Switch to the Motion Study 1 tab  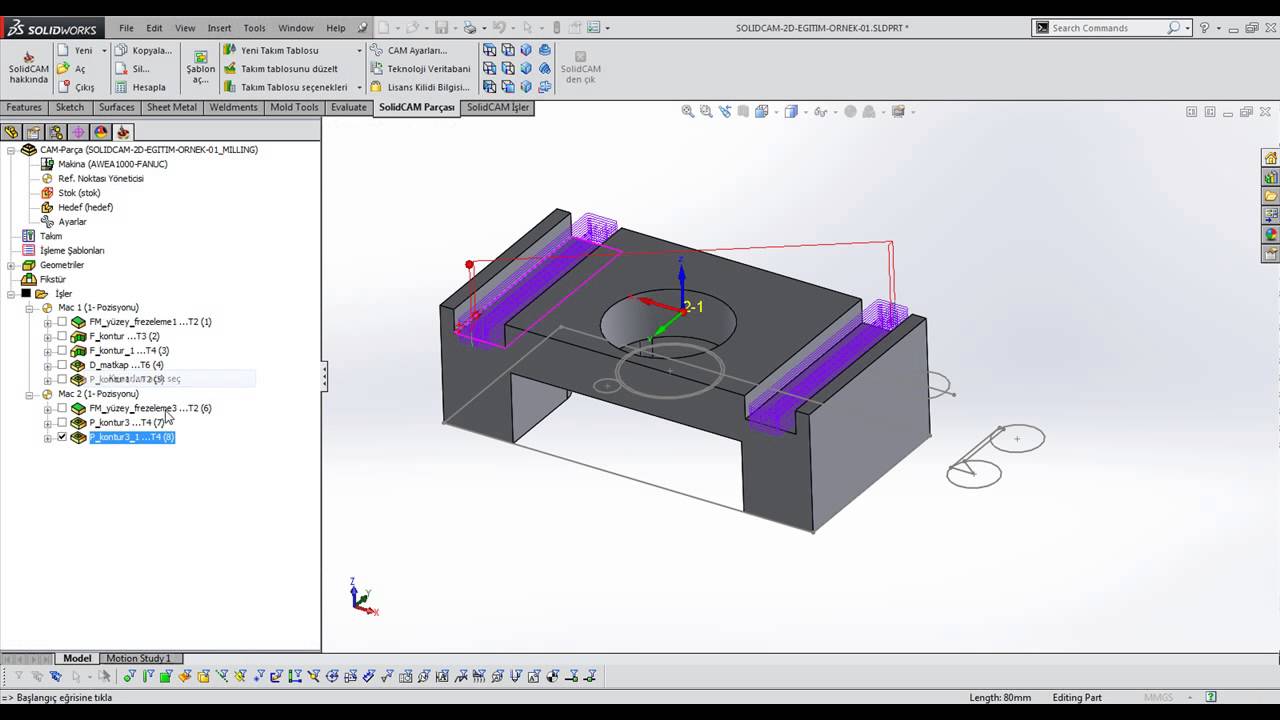pyautogui.click(x=138, y=658)
